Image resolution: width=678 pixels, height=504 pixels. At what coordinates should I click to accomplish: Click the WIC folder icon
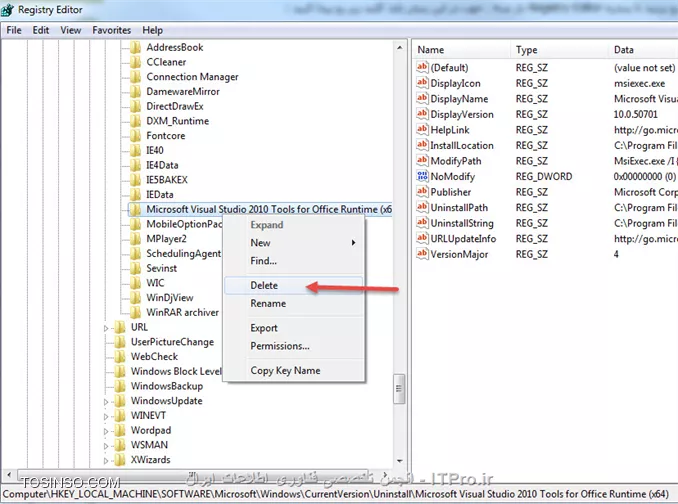pyautogui.click(x=136, y=283)
